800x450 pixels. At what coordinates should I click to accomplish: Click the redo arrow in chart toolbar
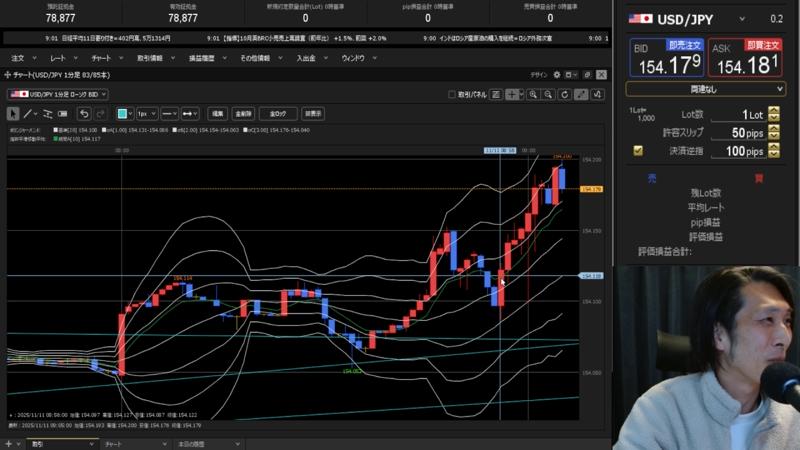pos(99,114)
